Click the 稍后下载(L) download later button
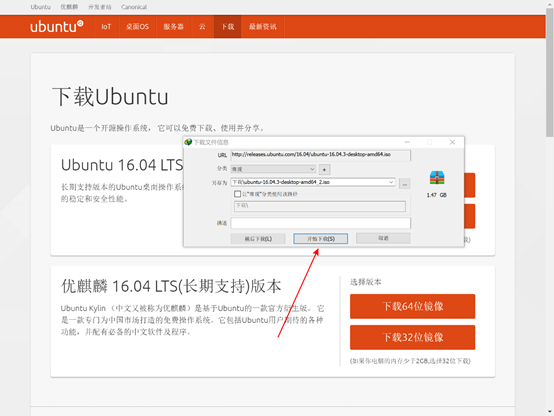This screenshot has width=554, height=416. (258, 239)
